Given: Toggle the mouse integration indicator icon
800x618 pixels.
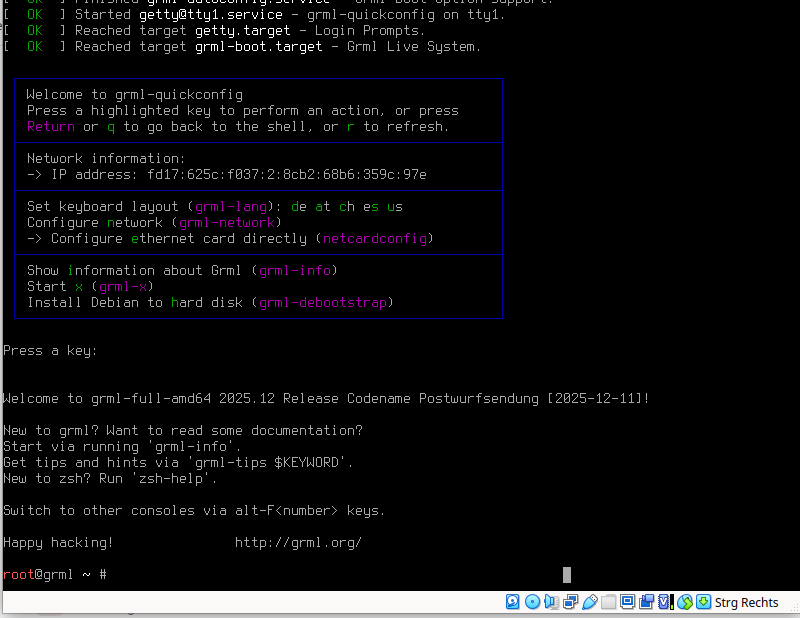Looking at the screenshot, I should coord(685,602).
